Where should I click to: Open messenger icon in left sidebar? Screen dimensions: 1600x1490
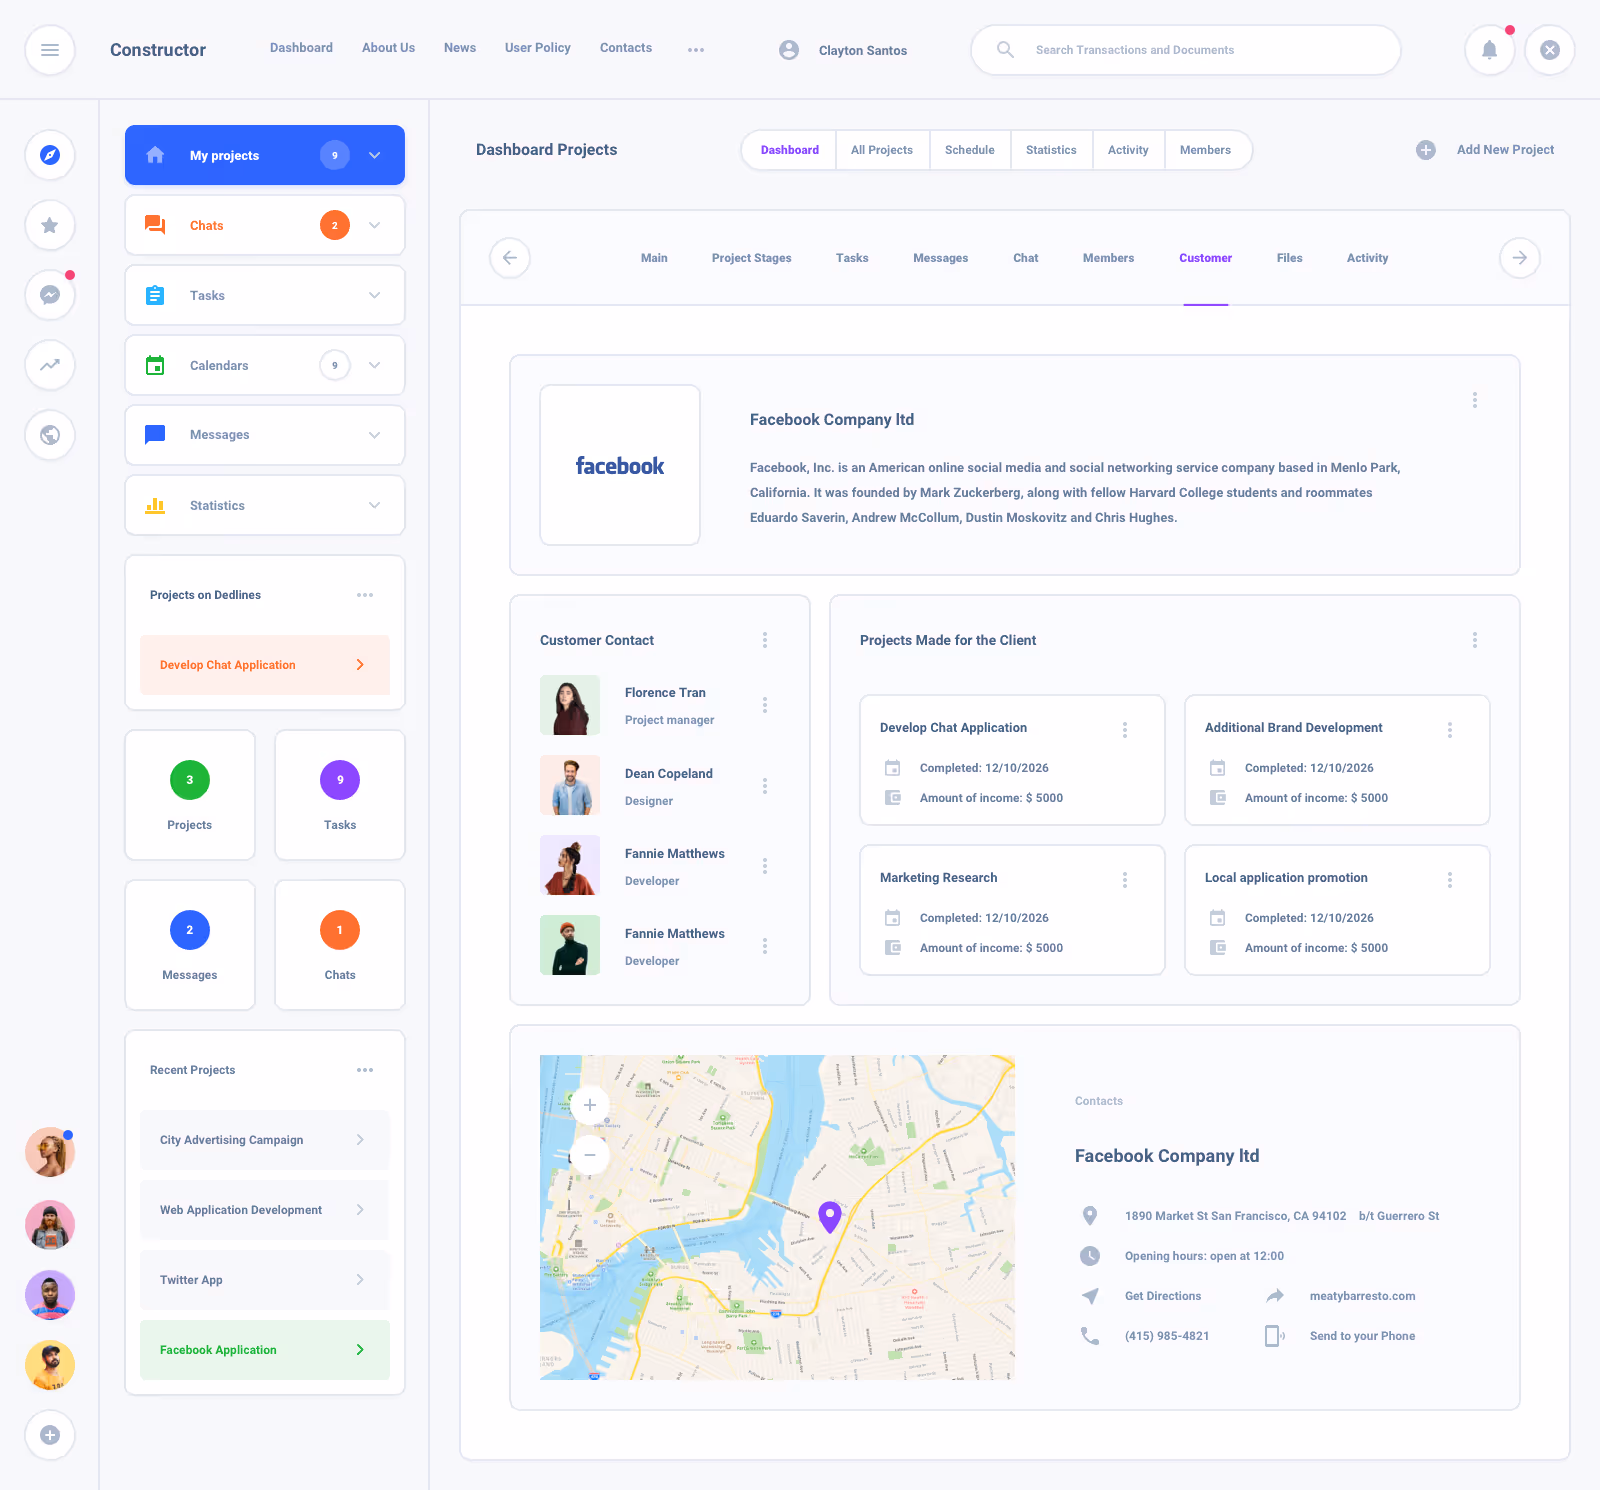[50, 295]
